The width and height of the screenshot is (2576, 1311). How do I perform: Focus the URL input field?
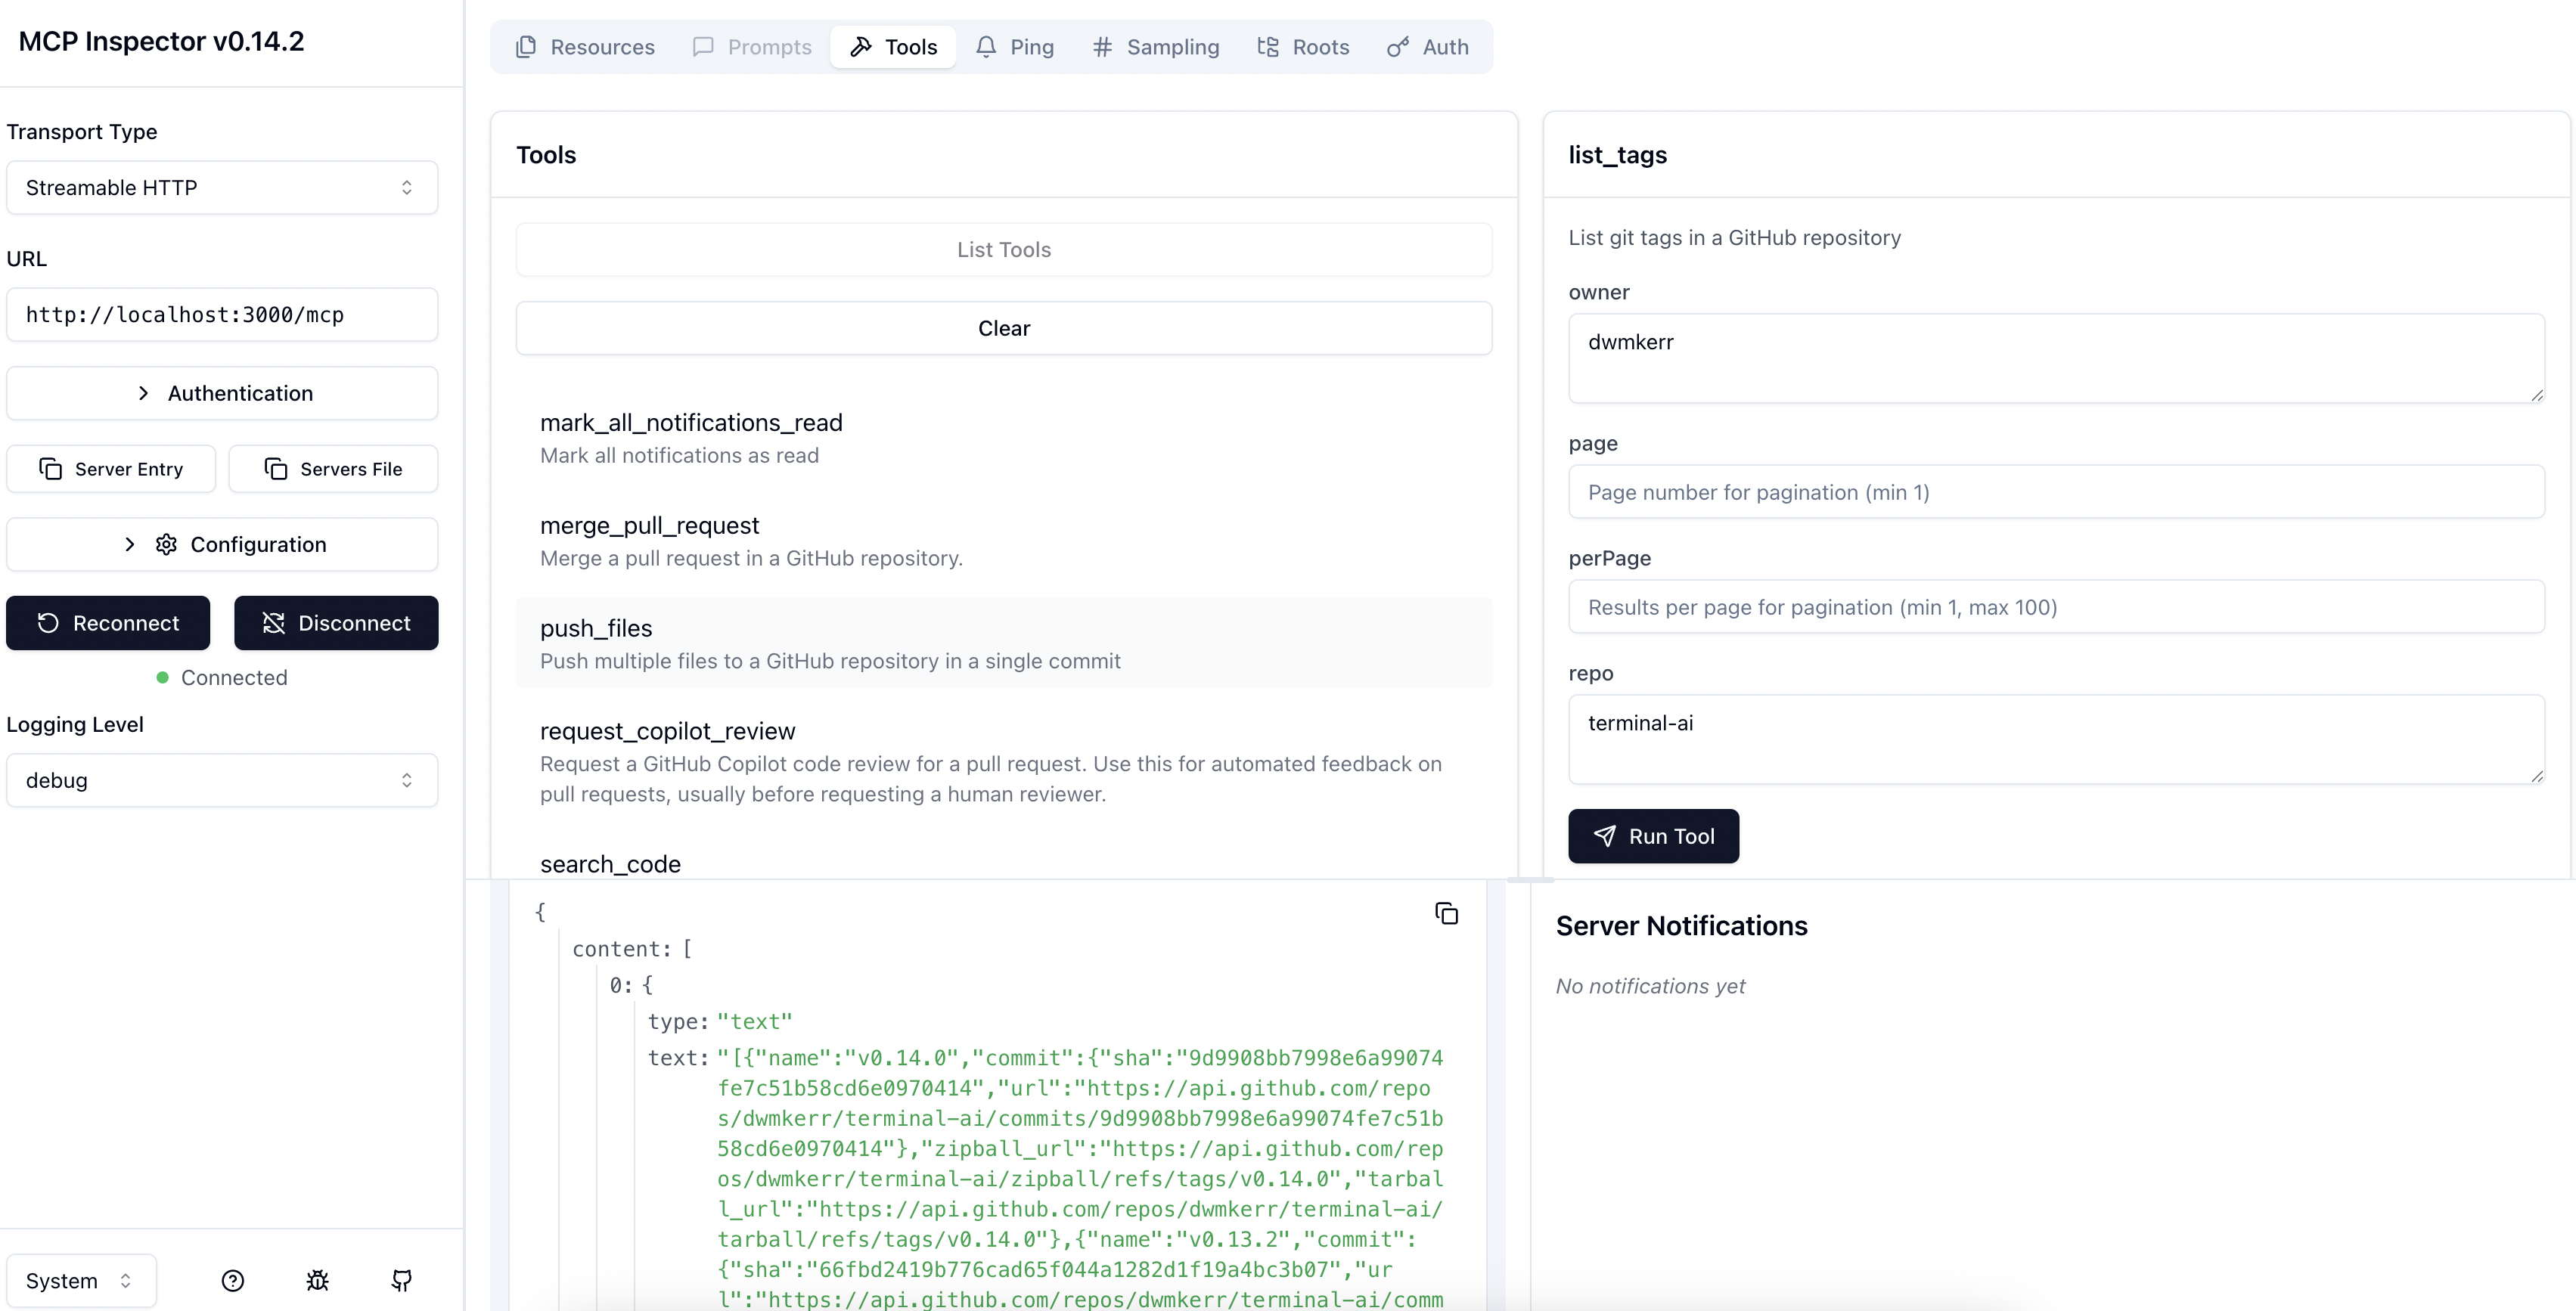[x=222, y=315]
